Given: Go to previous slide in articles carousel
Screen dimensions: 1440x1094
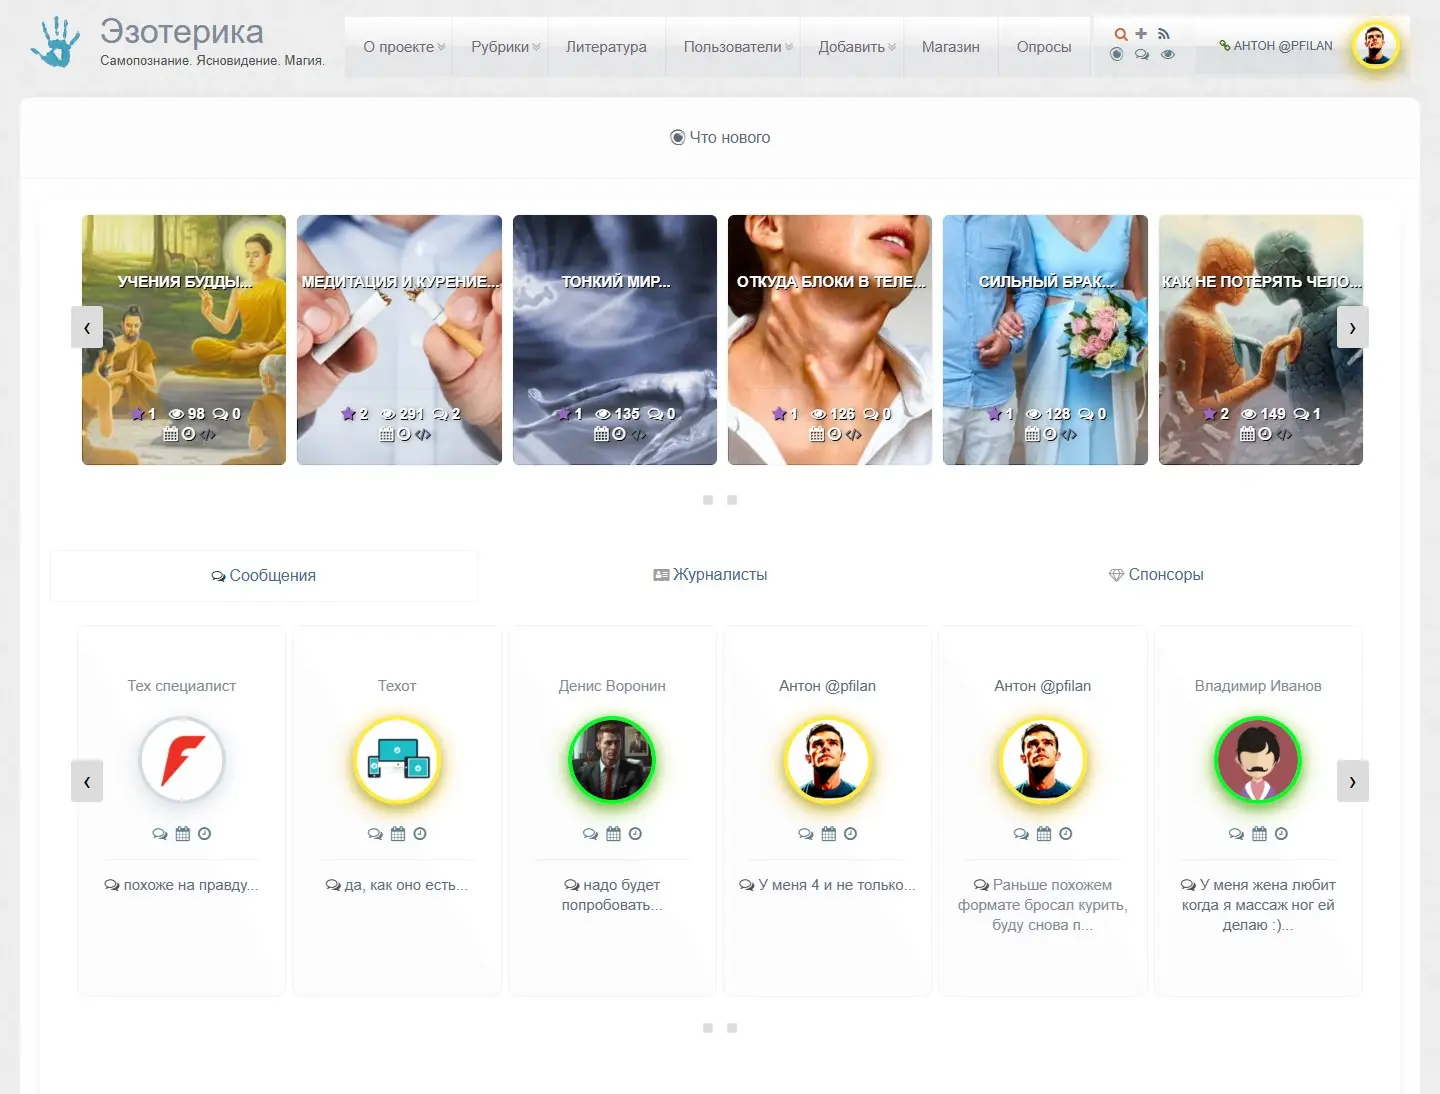Looking at the screenshot, I should click(87, 327).
